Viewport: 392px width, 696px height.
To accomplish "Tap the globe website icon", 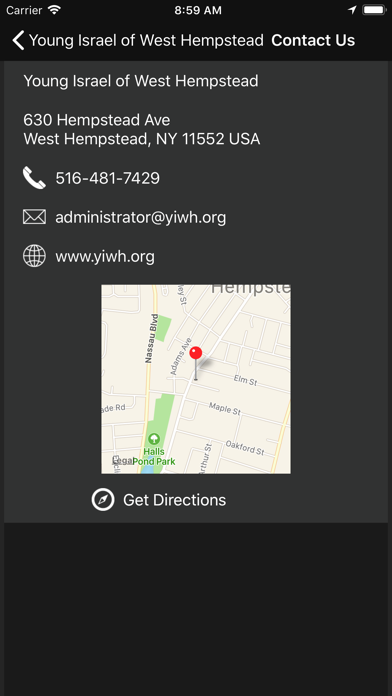I will click(x=34, y=256).
